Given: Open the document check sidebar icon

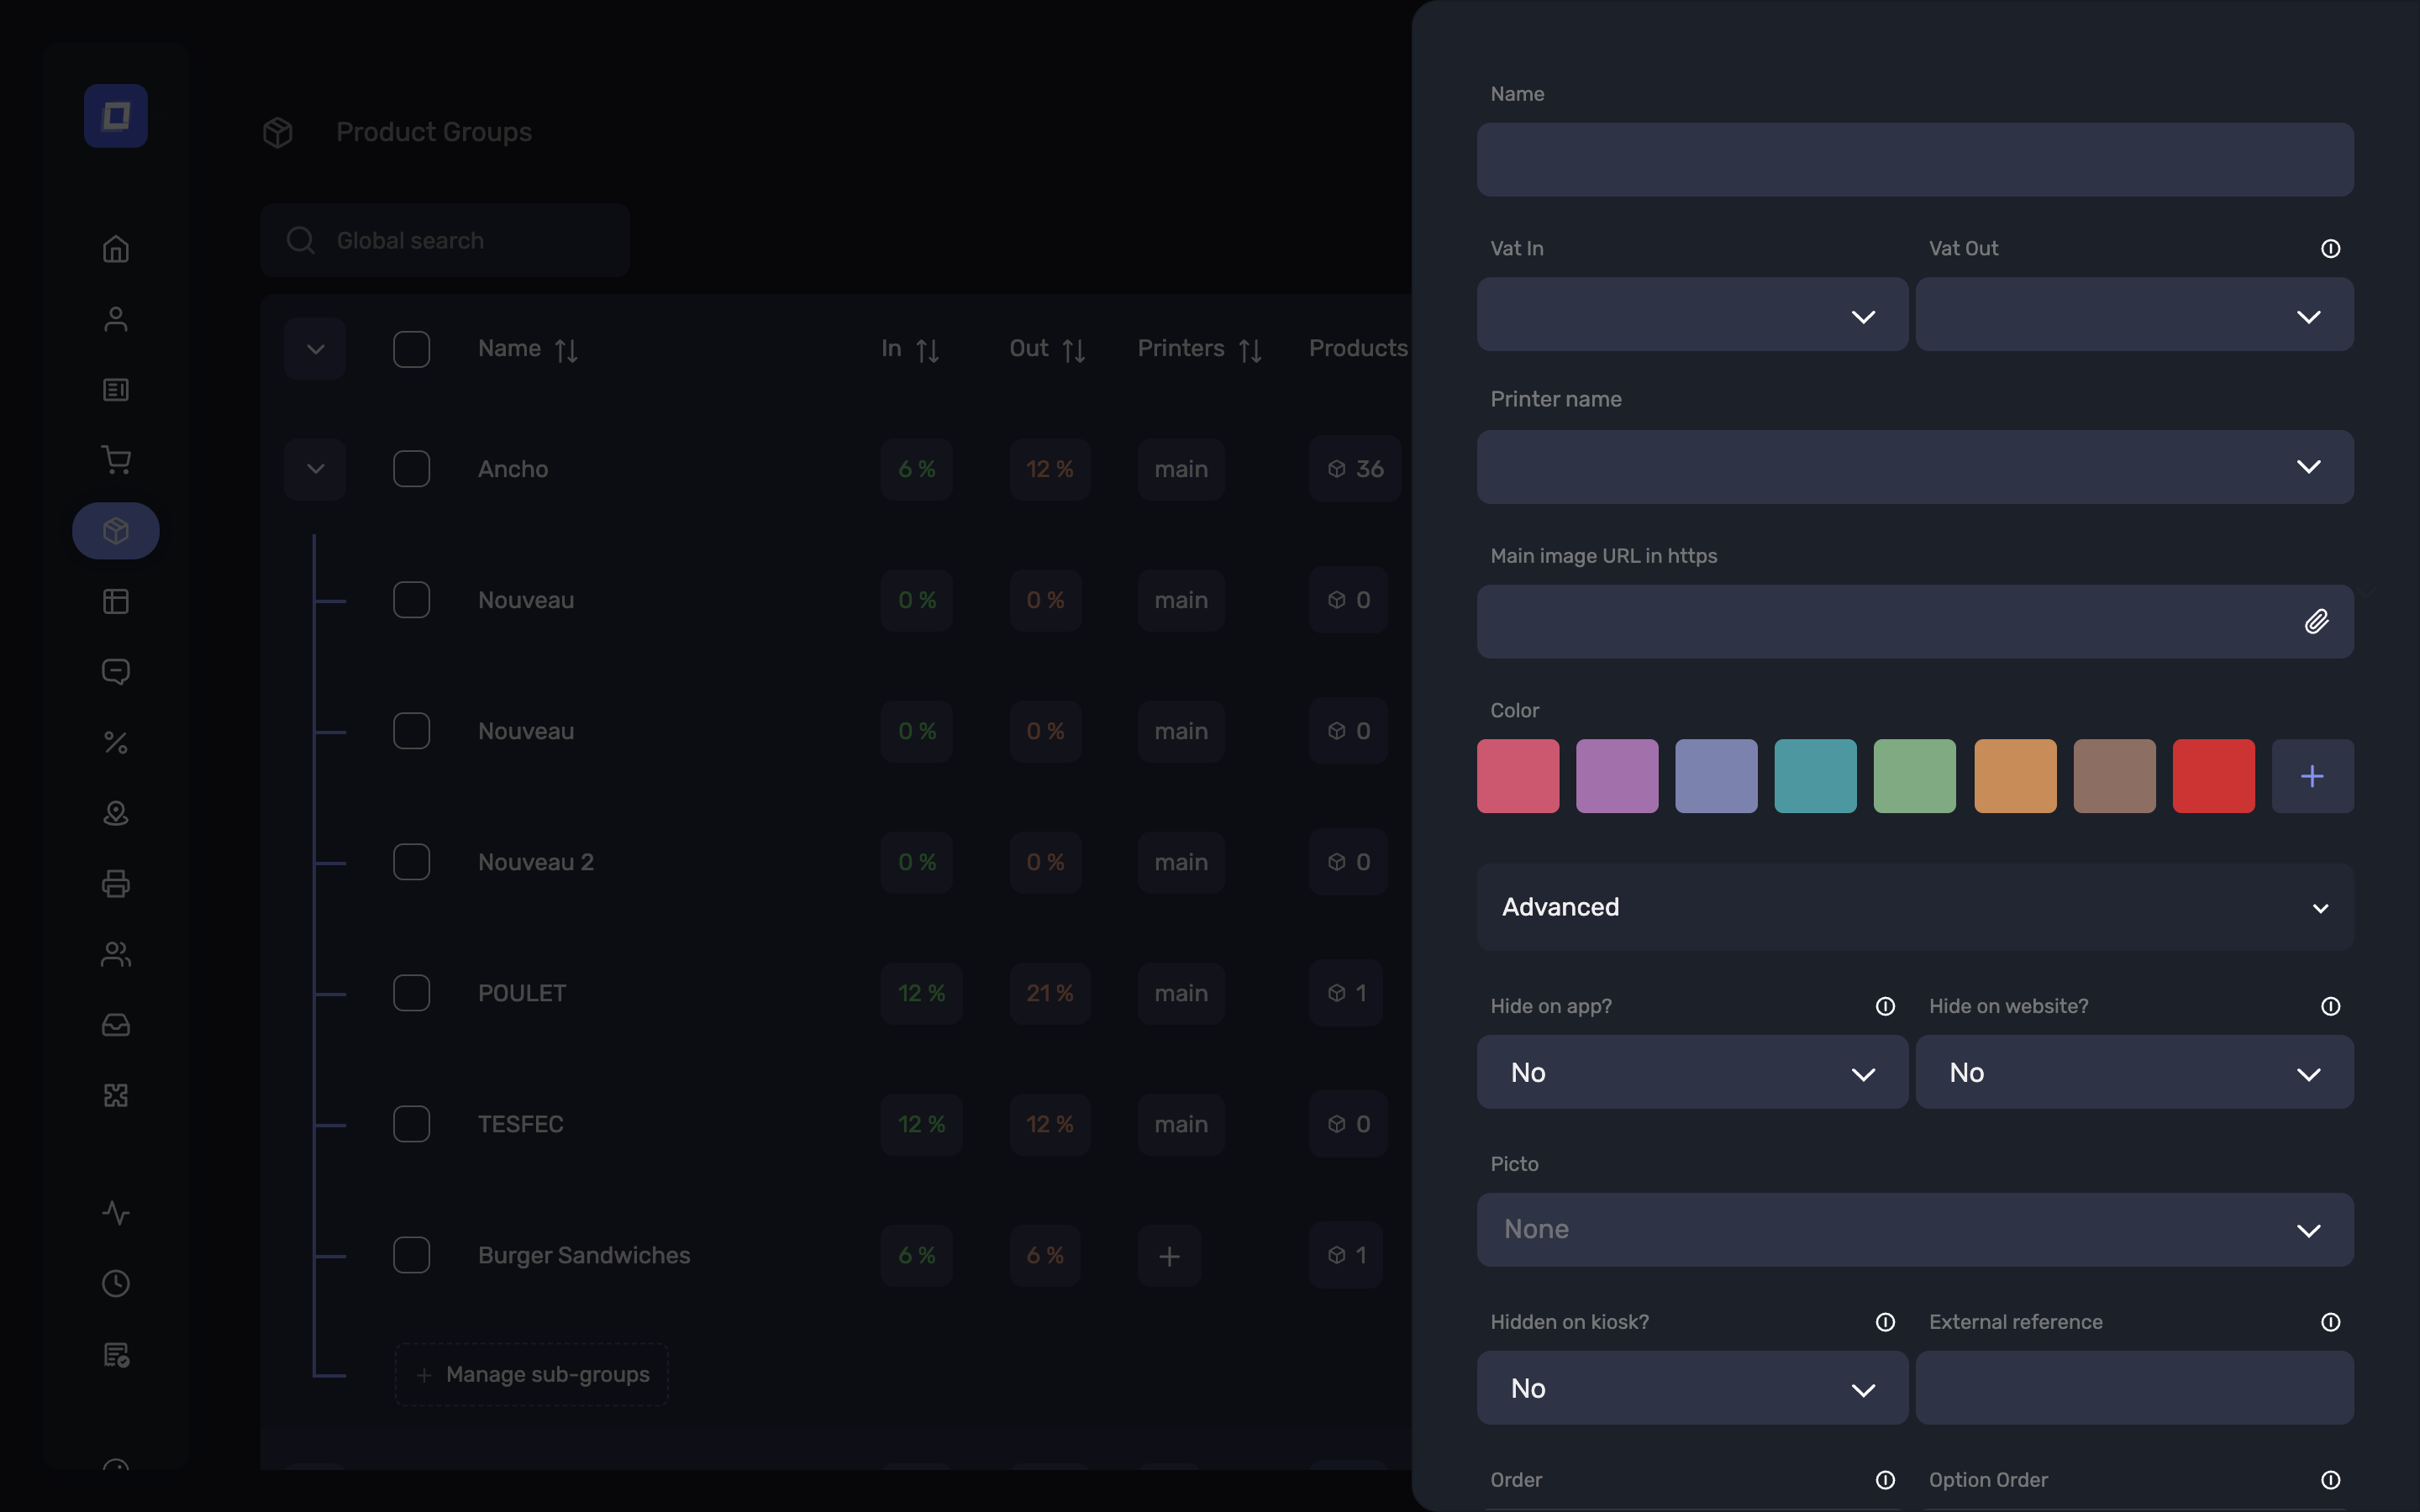Looking at the screenshot, I should pyautogui.click(x=116, y=1355).
